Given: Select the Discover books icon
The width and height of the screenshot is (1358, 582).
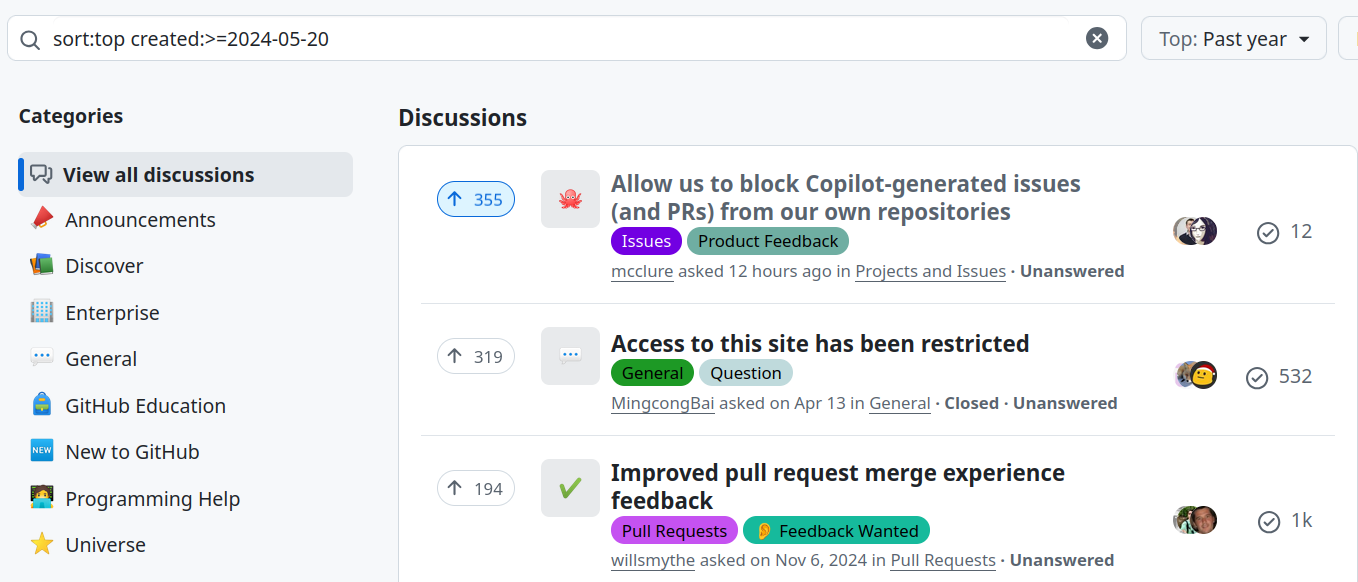Looking at the screenshot, I should pos(41,265).
